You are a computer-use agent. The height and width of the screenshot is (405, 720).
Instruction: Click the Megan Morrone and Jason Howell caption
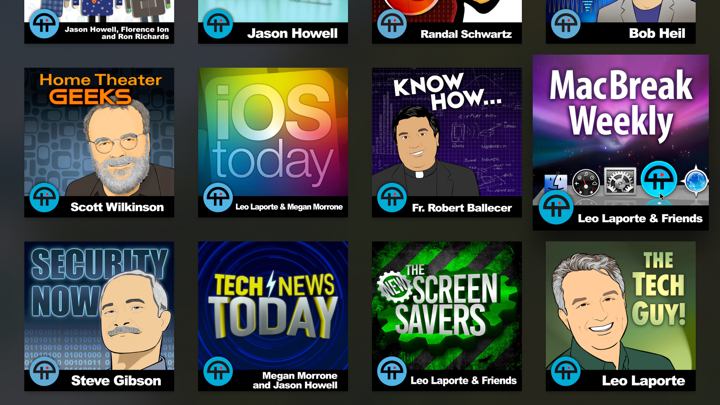click(x=295, y=381)
